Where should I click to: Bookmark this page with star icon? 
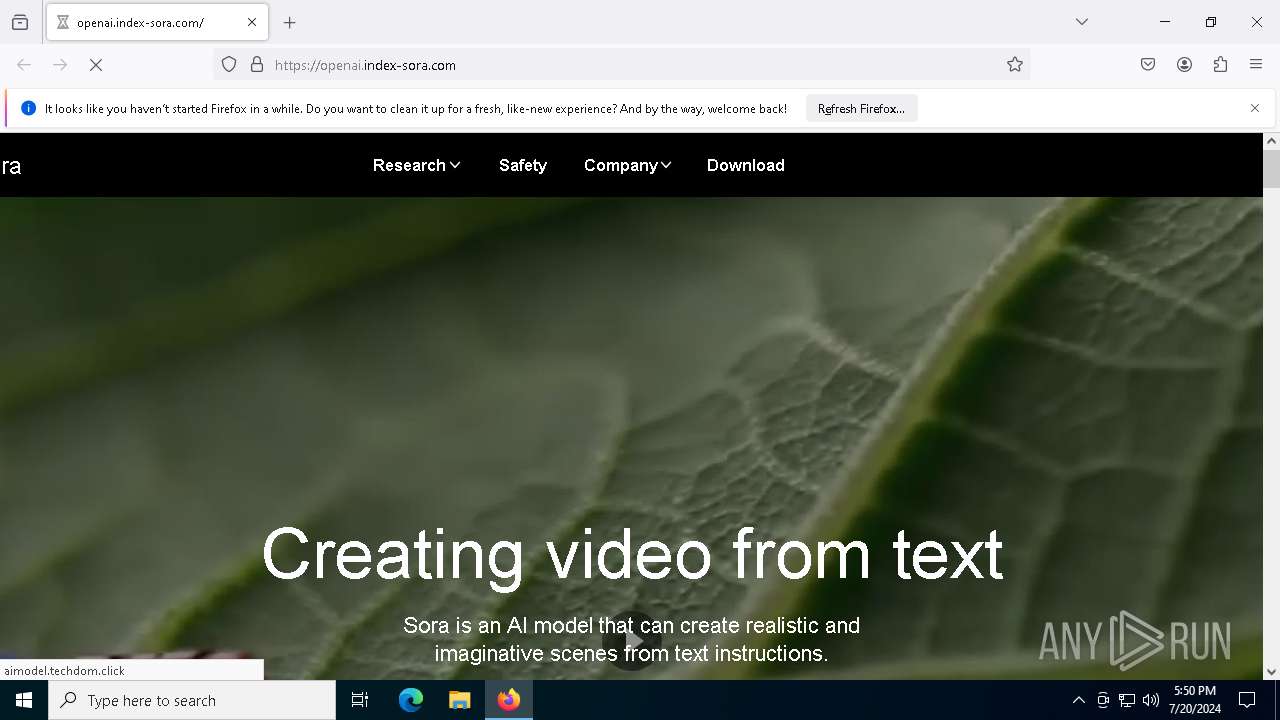[x=1015, y=65]
